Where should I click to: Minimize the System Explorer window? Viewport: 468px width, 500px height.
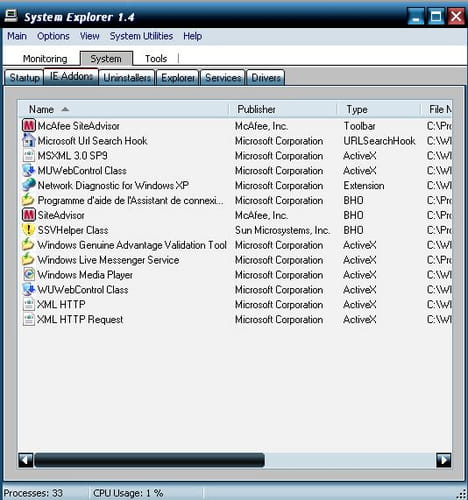click(416, 16)
